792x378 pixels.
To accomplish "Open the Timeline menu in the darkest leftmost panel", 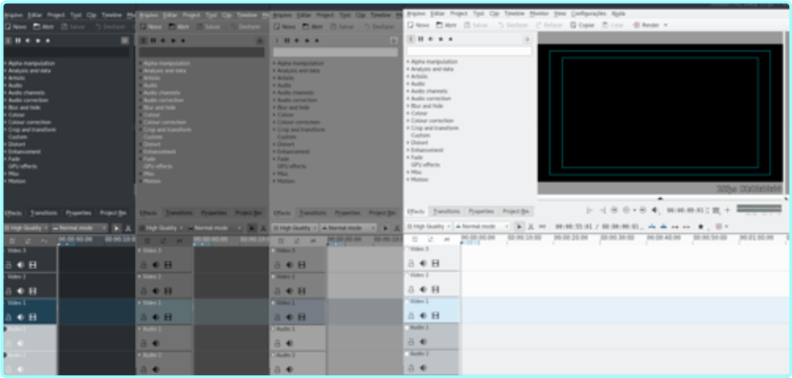I will pyautogui.click(x=112, y=15).
